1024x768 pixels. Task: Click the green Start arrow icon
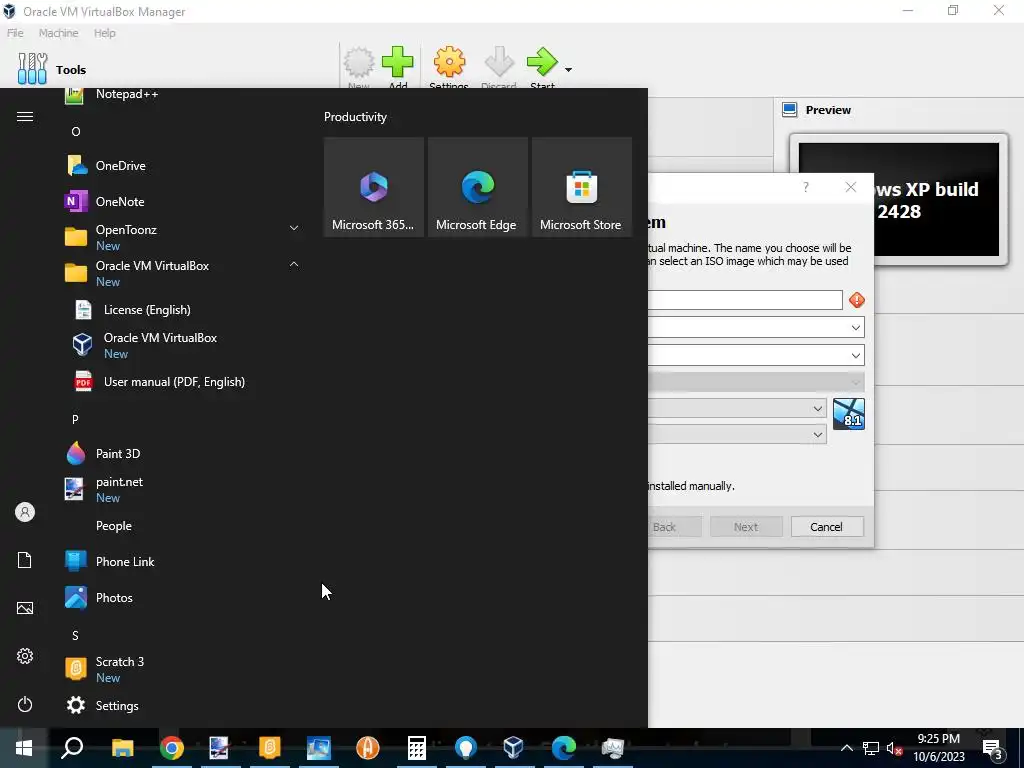click(542, 63)
